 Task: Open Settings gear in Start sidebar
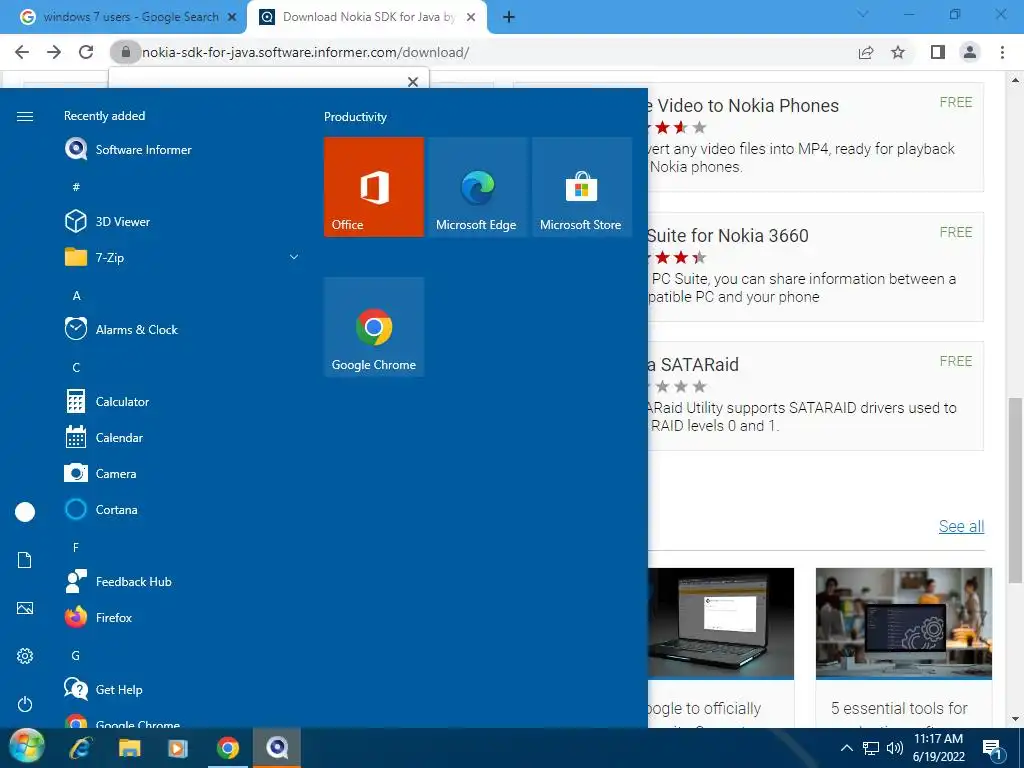[x=25, y=656]
